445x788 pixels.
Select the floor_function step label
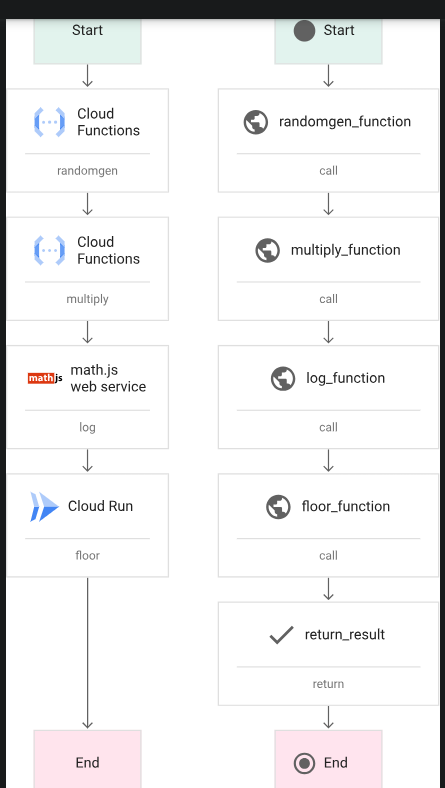(345, 506)
